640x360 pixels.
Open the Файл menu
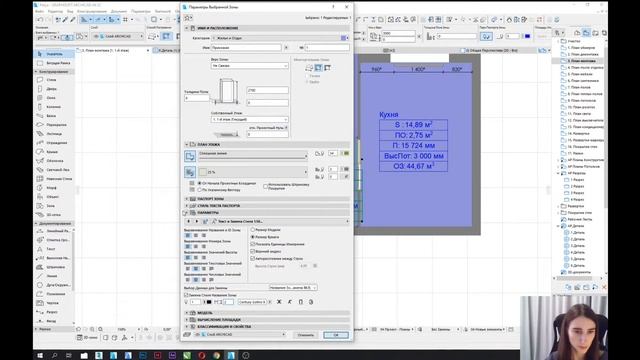click(39, 11)
